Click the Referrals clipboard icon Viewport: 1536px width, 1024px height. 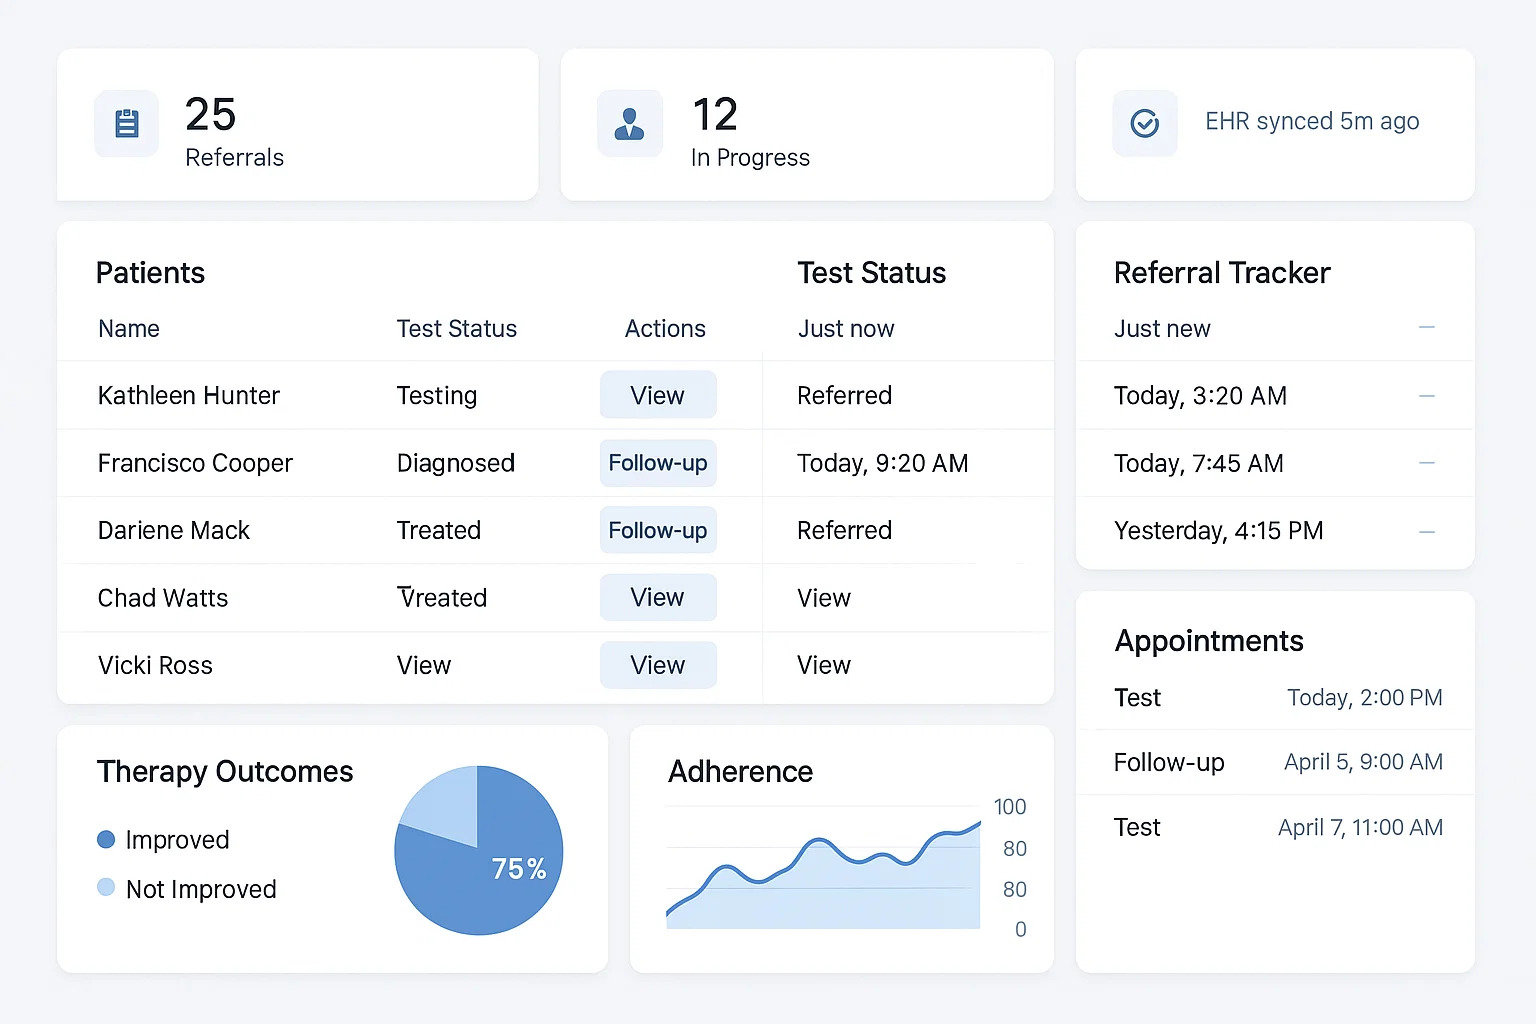(126, 123)
